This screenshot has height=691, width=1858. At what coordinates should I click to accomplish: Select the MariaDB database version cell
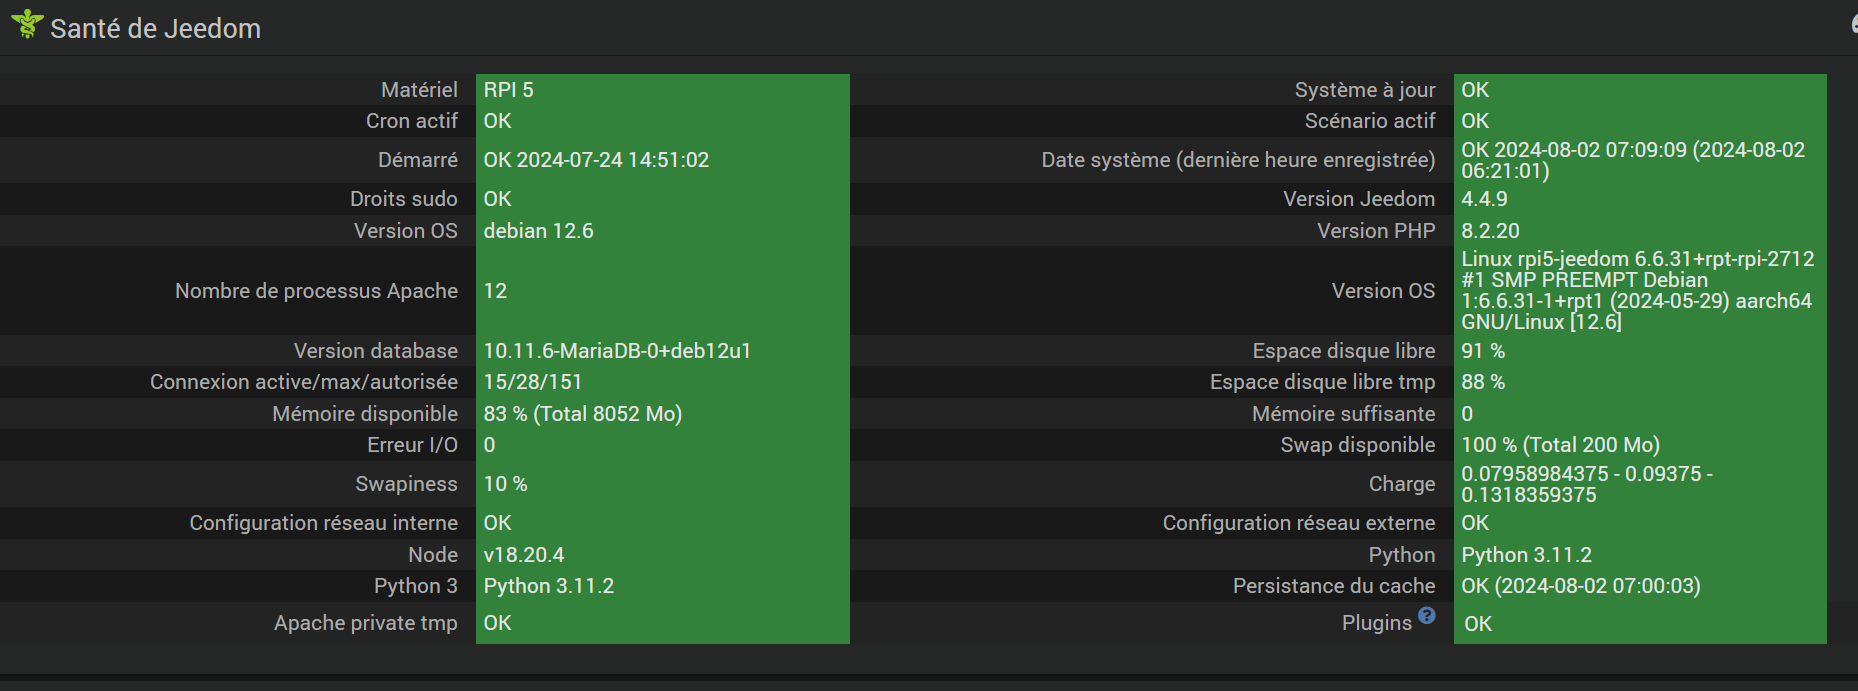tap(617, 351)
